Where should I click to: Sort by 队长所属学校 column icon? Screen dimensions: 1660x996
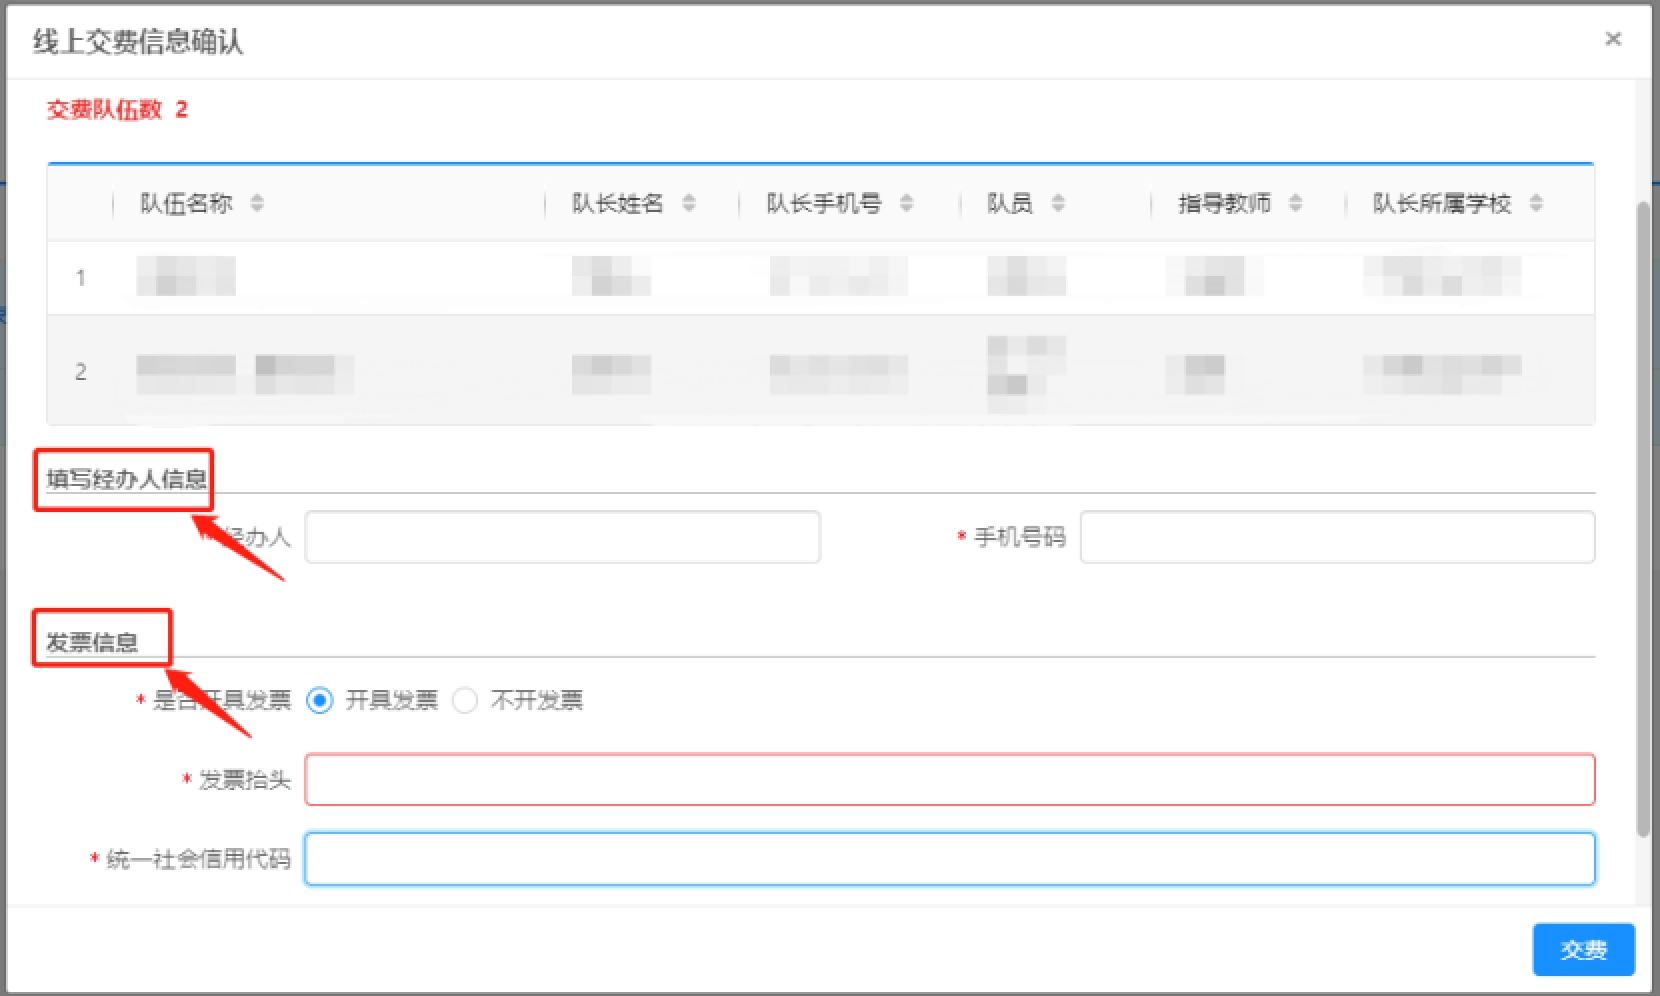pyautogui.click(x=1536, y=203)
